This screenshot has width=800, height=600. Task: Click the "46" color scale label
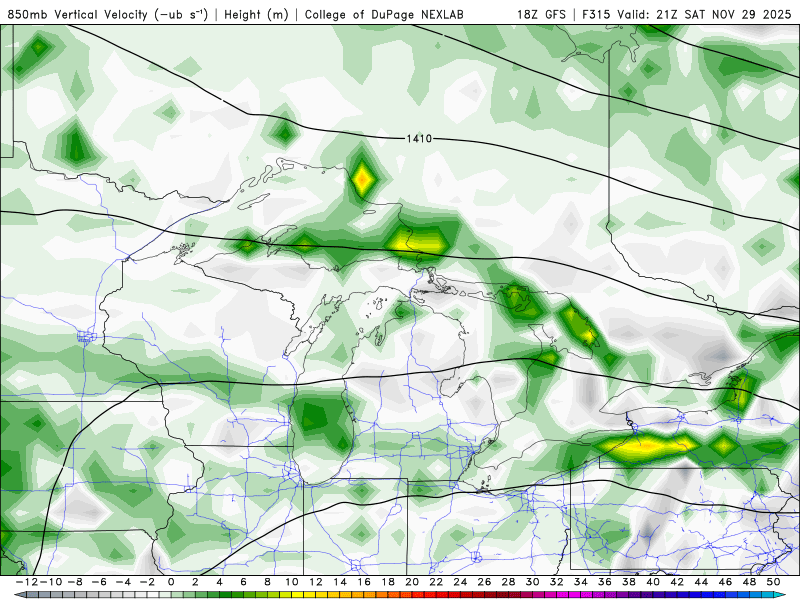(x=726, y=582)
